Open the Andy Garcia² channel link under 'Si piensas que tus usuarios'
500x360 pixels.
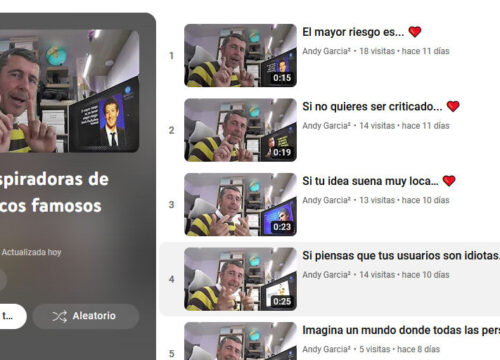326,275
